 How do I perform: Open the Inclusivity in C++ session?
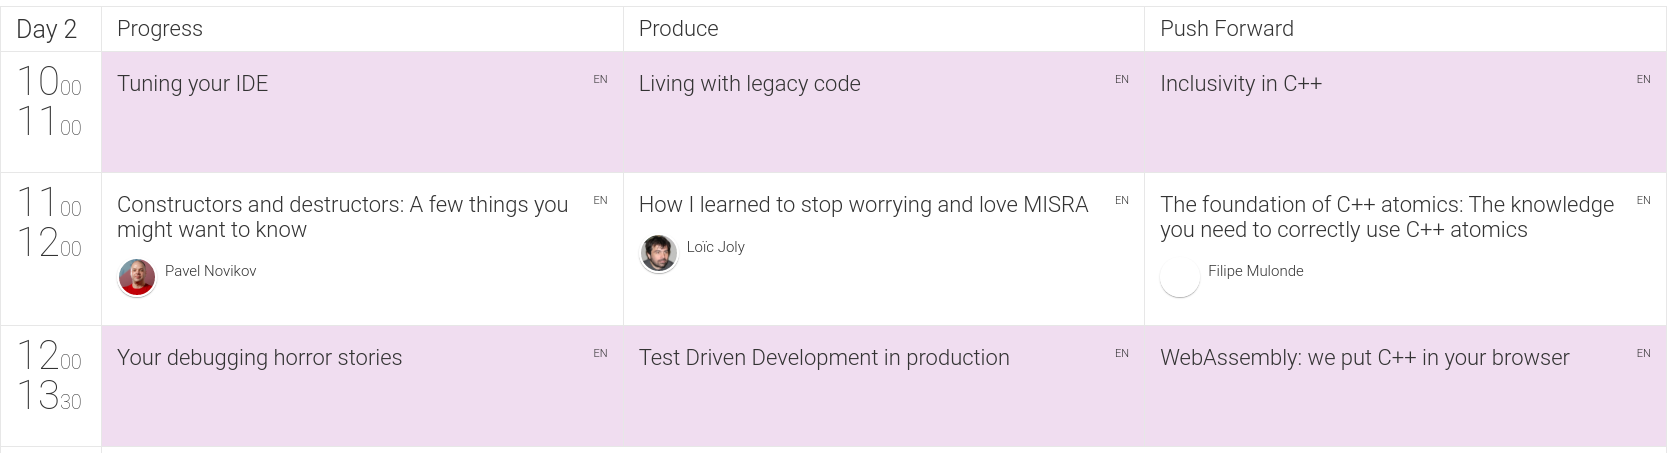[x=1240, y=84]
